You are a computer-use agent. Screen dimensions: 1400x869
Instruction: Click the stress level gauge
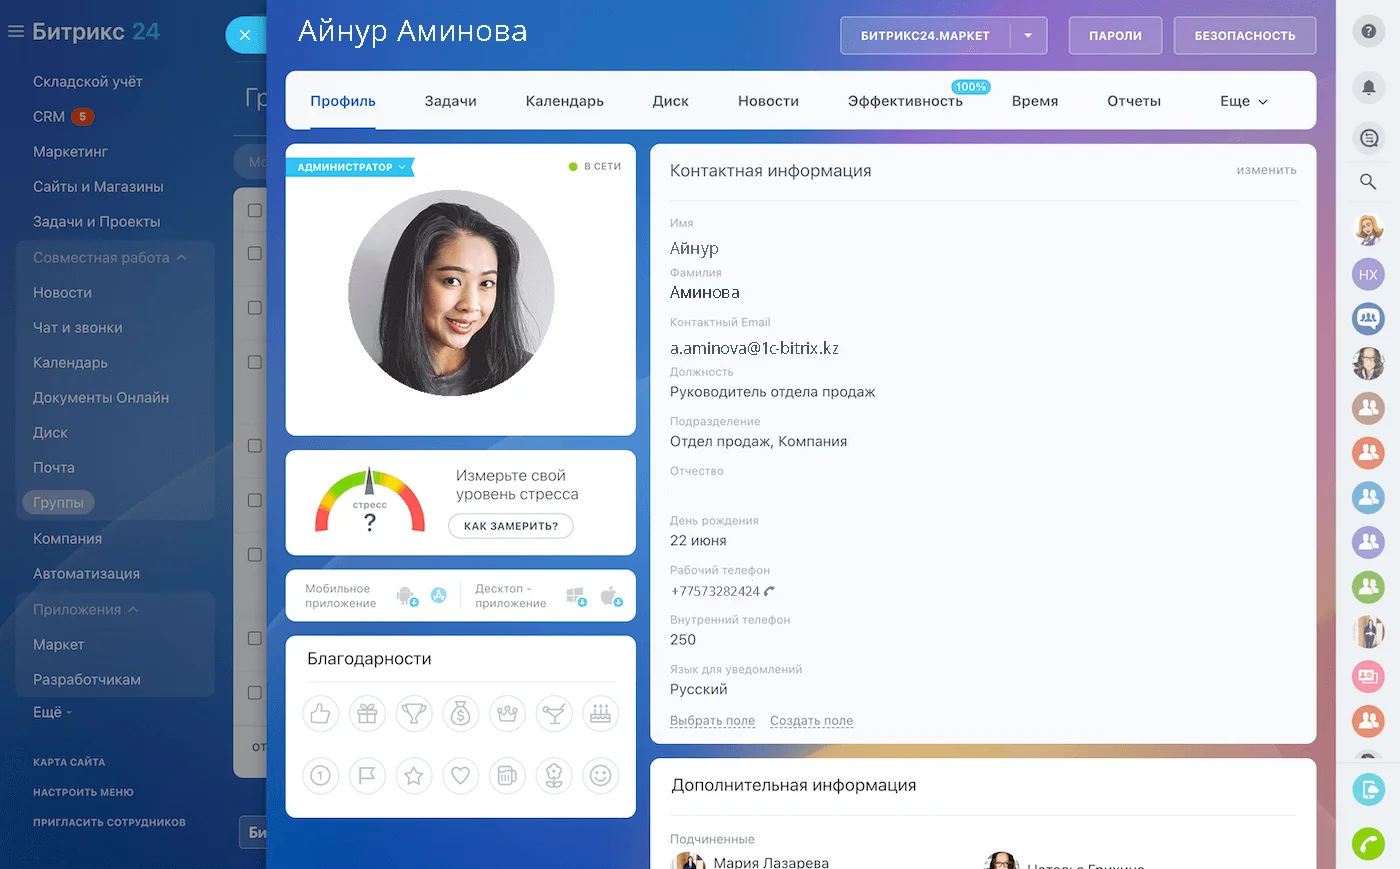(370, 500)
